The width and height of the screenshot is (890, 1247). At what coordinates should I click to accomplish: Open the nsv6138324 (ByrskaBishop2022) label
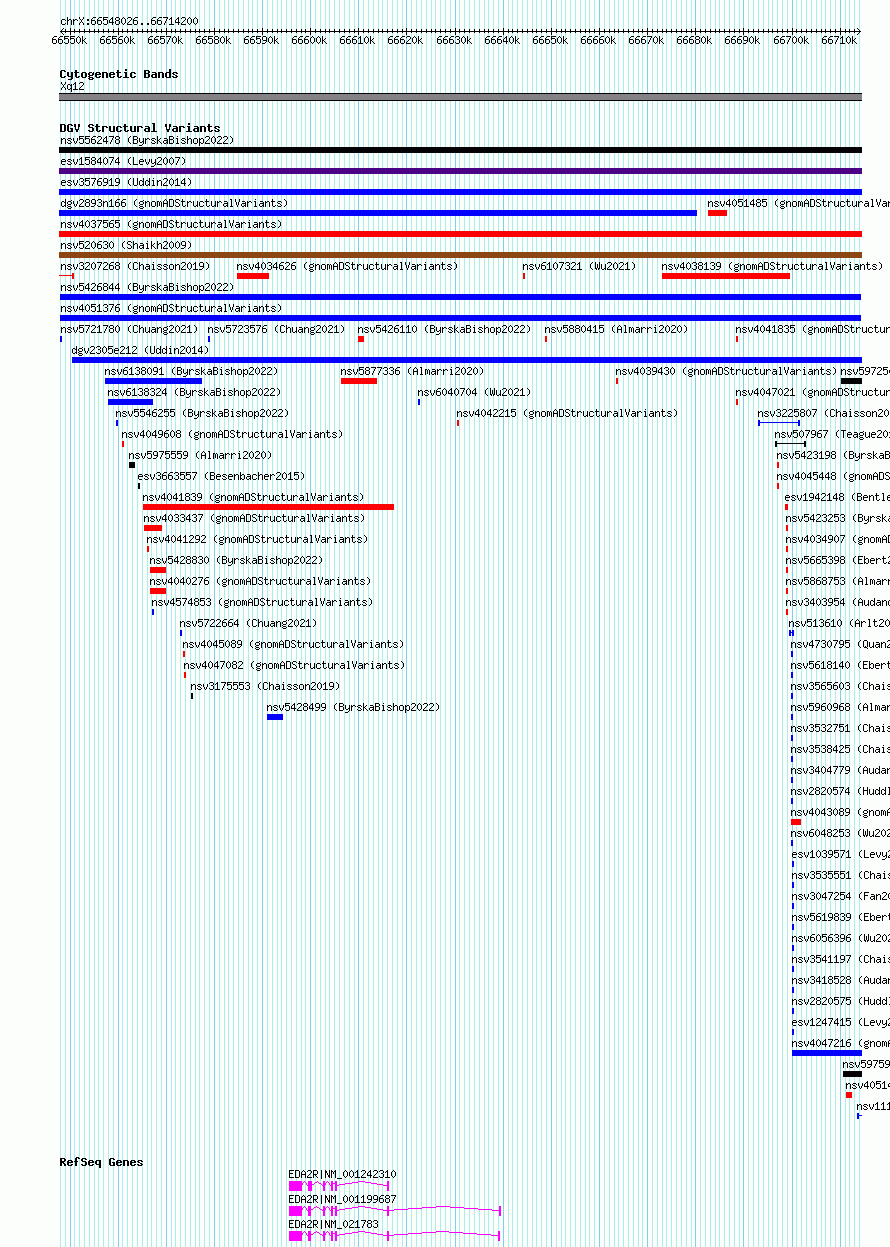click(x=194, y=392)
